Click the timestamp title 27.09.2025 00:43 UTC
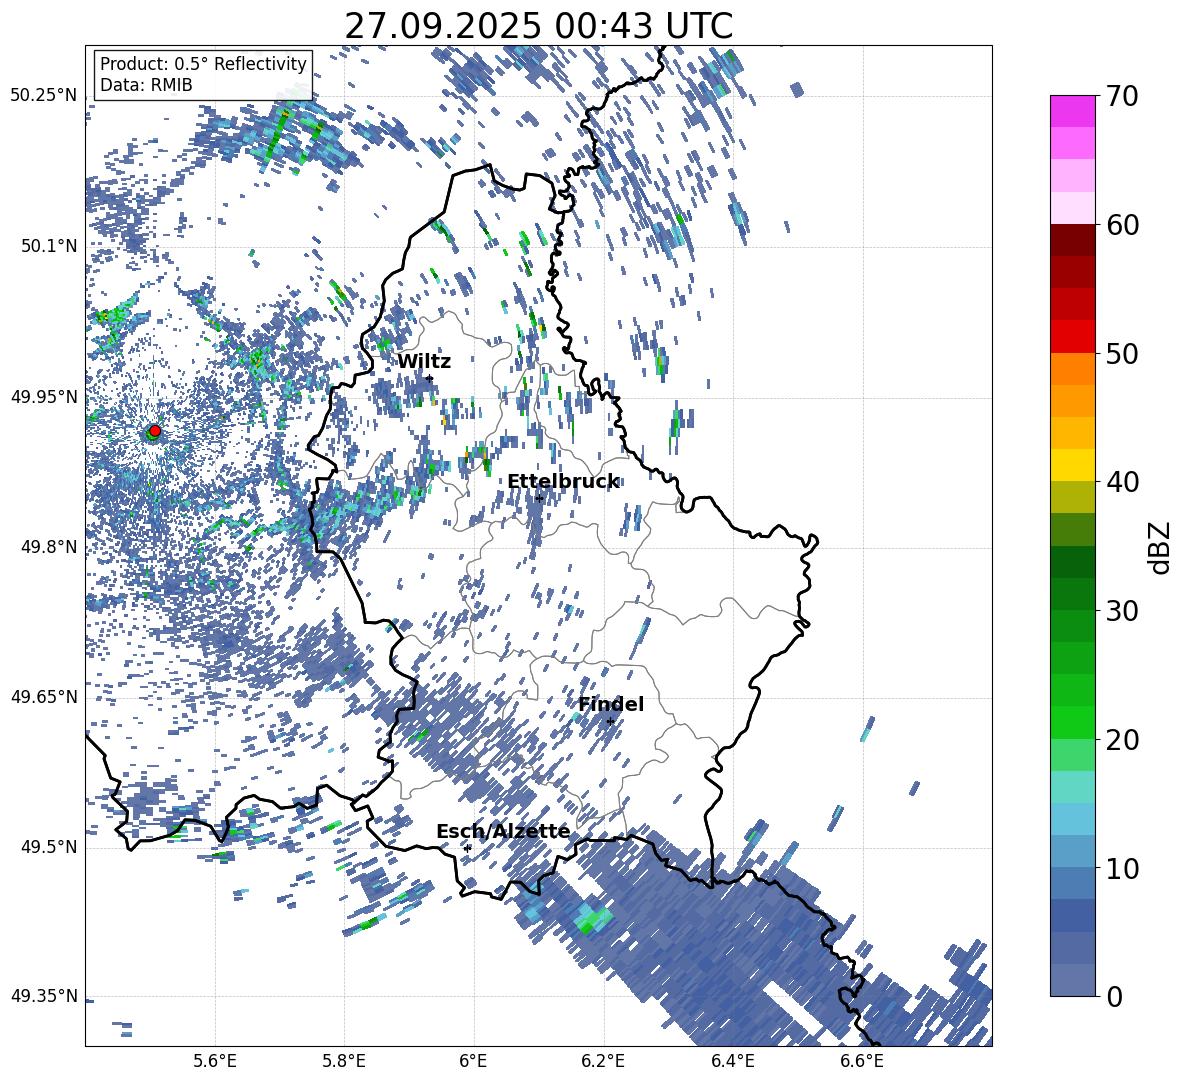This screenshot has height=1081, width=1184. pos(539,27)
